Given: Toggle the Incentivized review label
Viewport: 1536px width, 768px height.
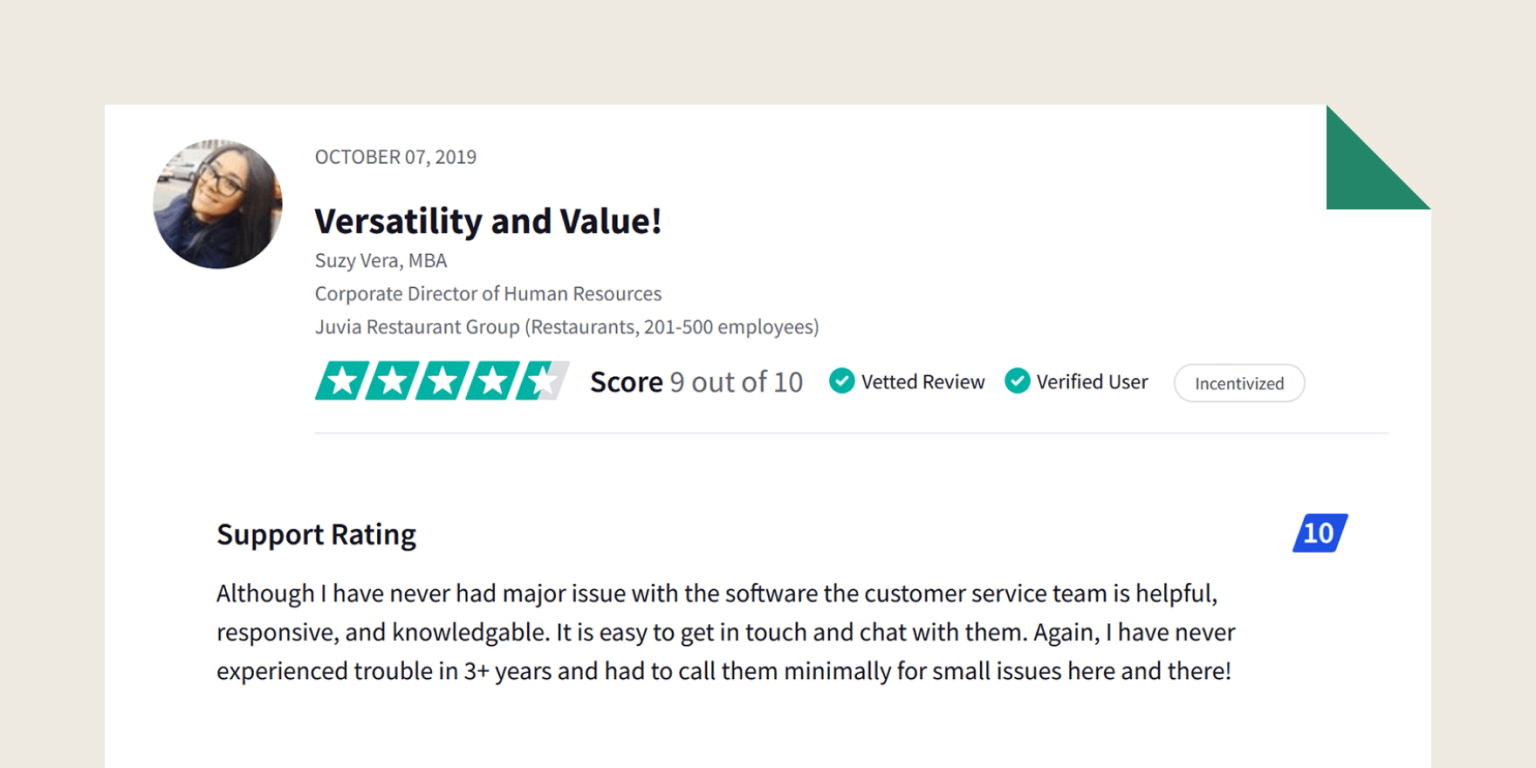Looking at the screenshot, I should 1239,383.
